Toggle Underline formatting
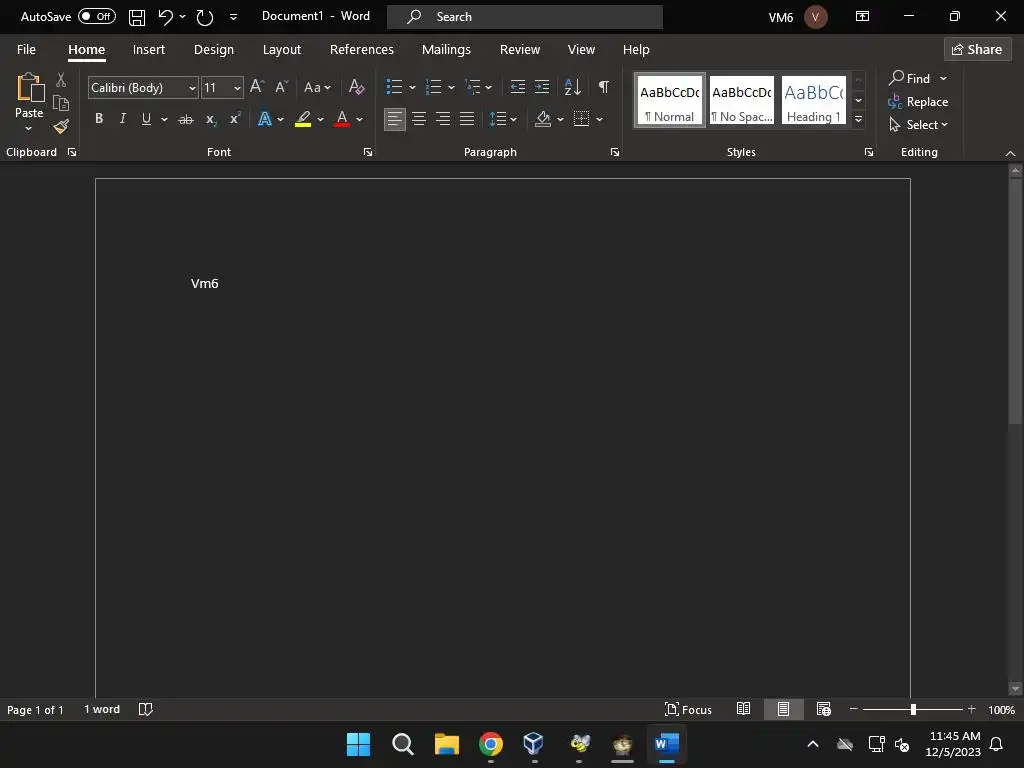The width and height of the screenshot is (1024, 768). tap(146, 119)
